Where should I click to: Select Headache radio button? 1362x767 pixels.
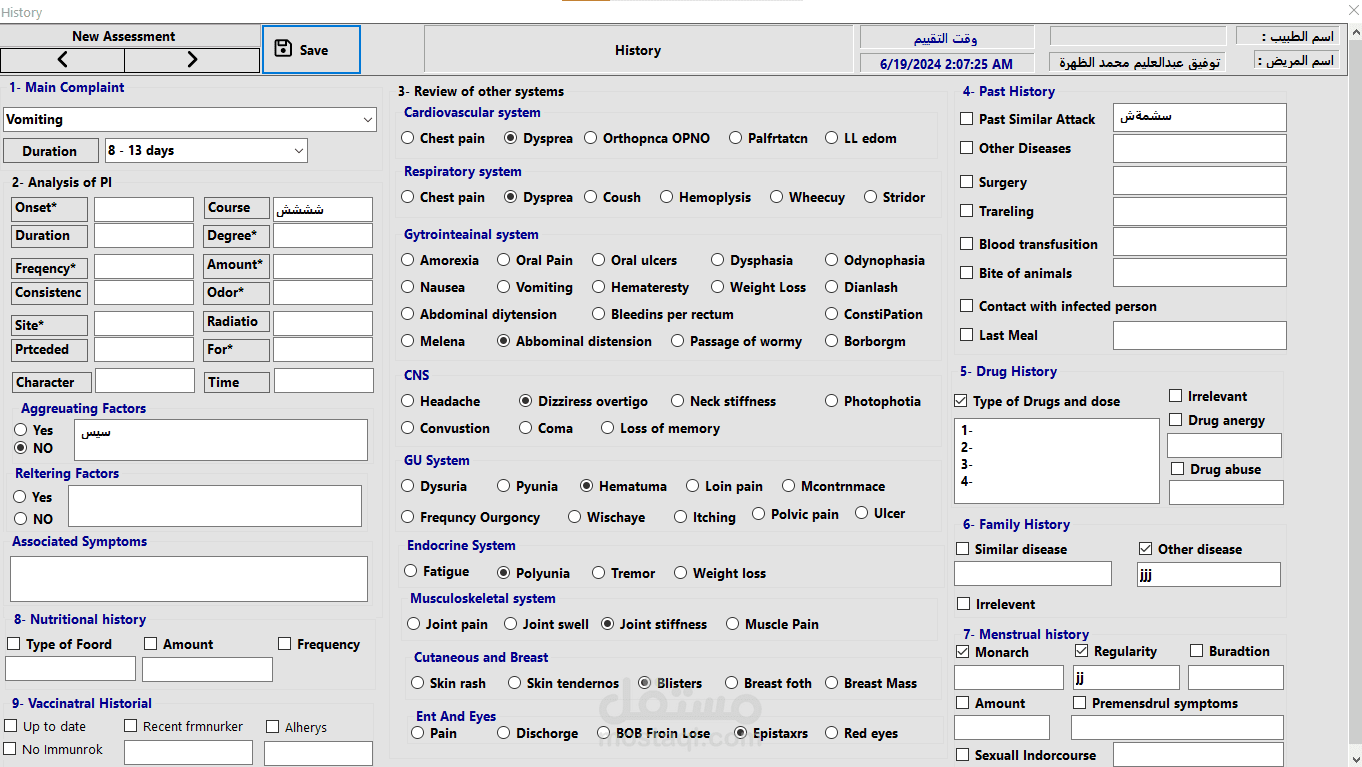click(408, 401)
